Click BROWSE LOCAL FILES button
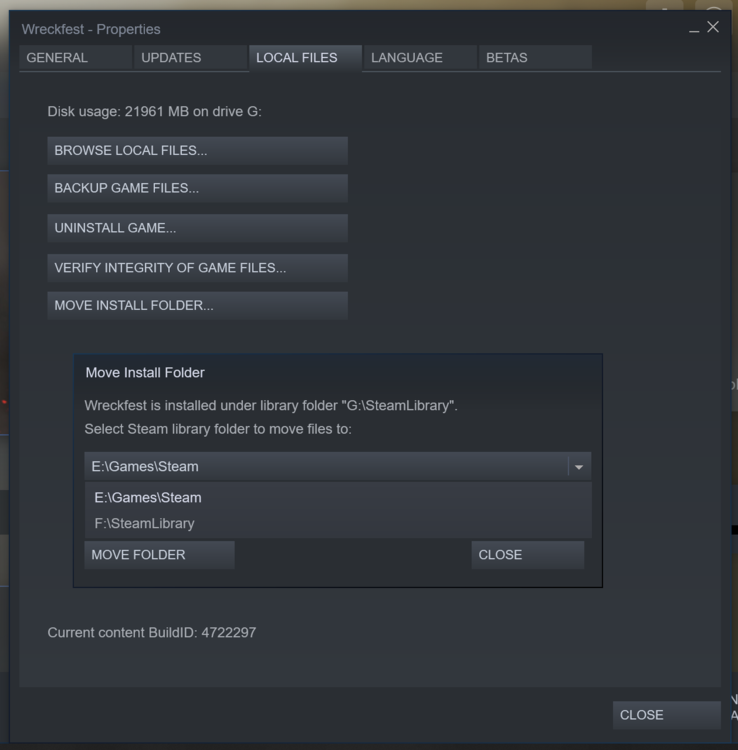This screenshot has width=738, height=750. pyautogui.click(x=197, y=151)
